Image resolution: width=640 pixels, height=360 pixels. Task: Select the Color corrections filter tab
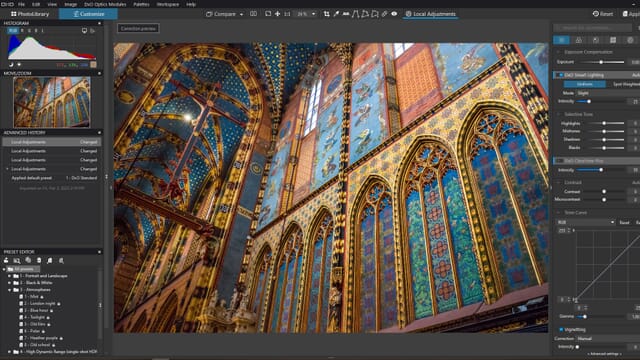tap(578, 40)
